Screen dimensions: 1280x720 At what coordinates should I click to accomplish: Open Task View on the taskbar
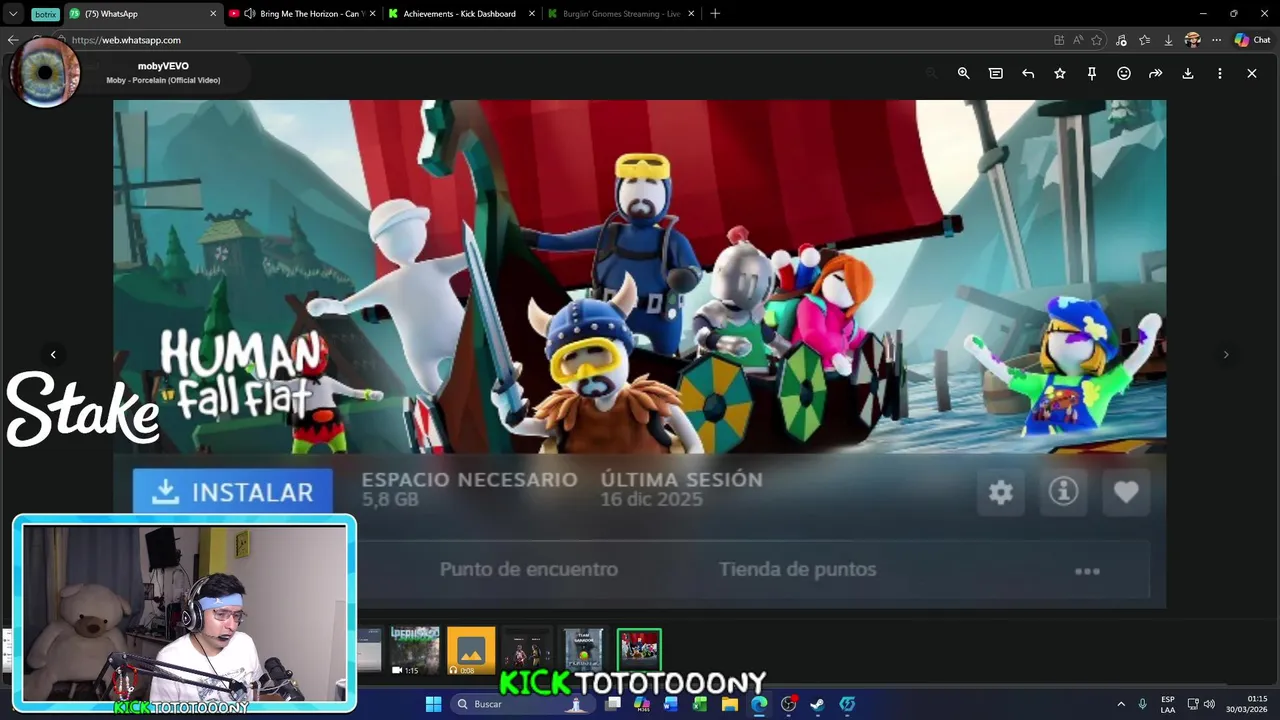[613, 704]
